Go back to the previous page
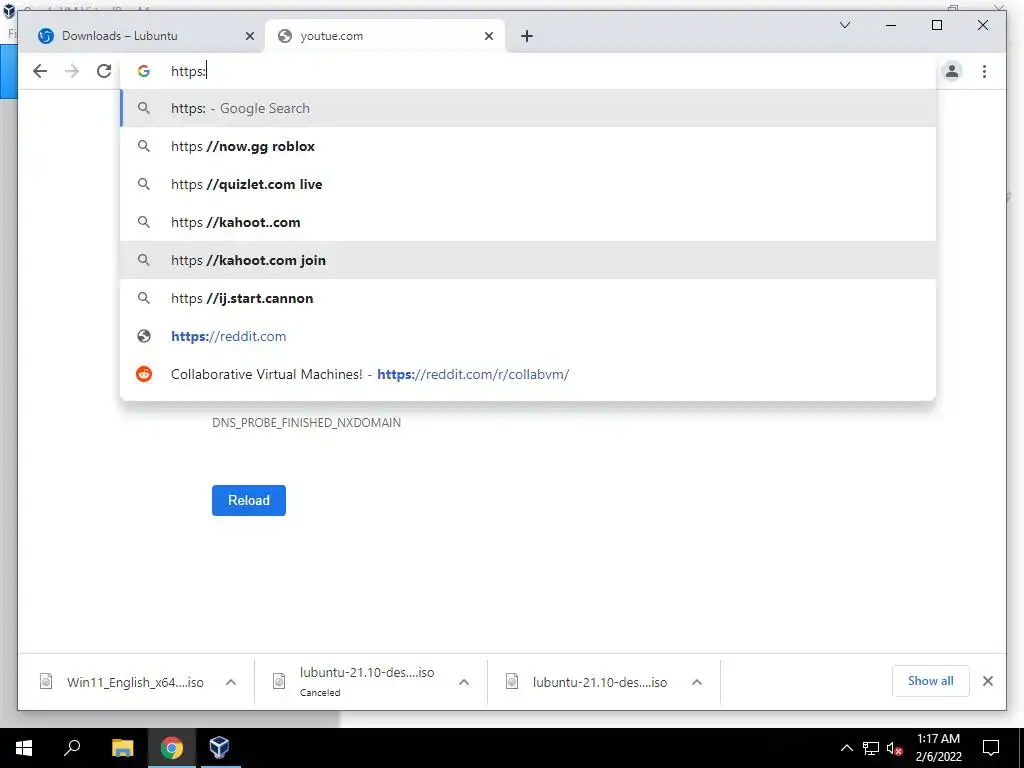This screenshot has height=768, width=1024. (x=40, y=71)
